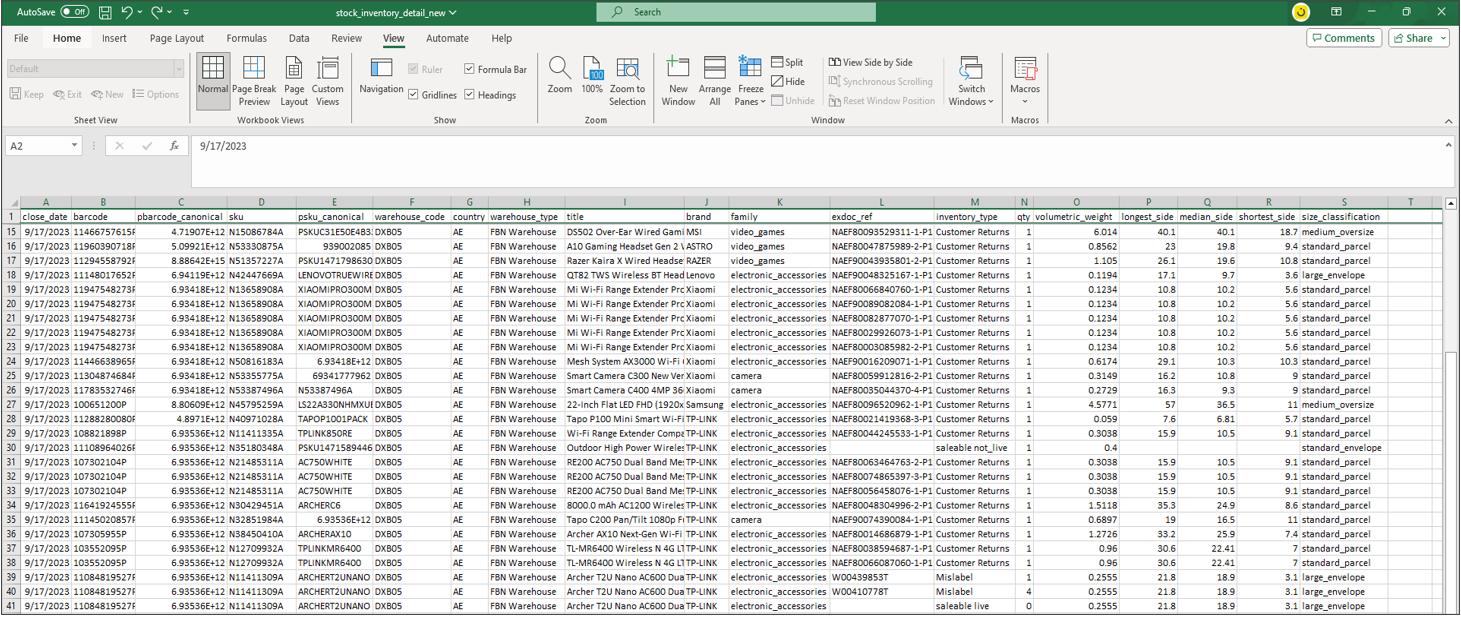Click the Save icon in title bar
Image resolution: width=1461 pixels, height=618 pixels.
[106, 12]
